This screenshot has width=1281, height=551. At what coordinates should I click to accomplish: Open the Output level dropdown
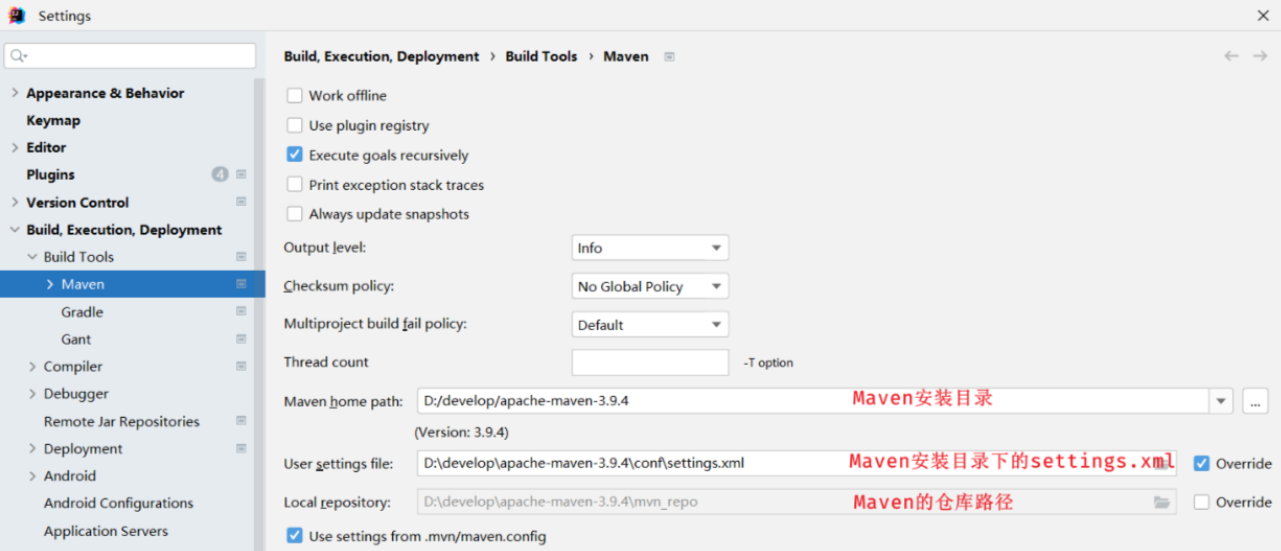tap(650, 248)
